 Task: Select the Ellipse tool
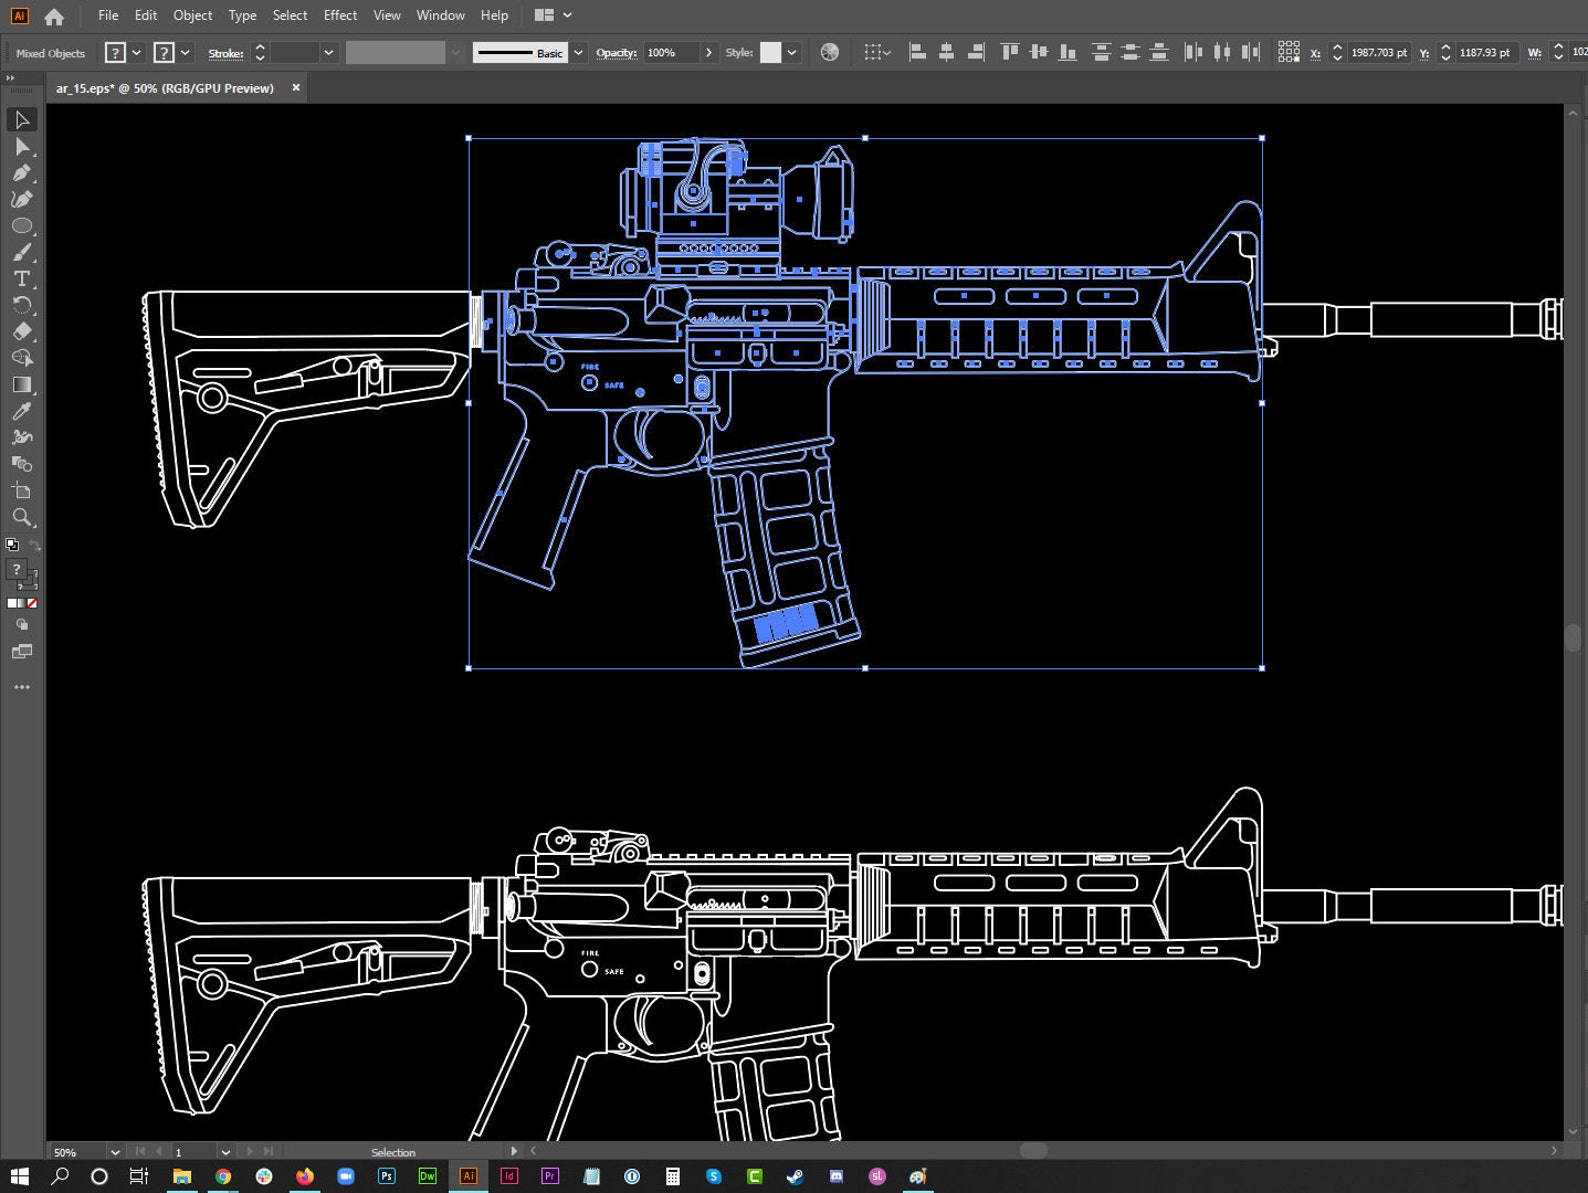tap(22, 226)
